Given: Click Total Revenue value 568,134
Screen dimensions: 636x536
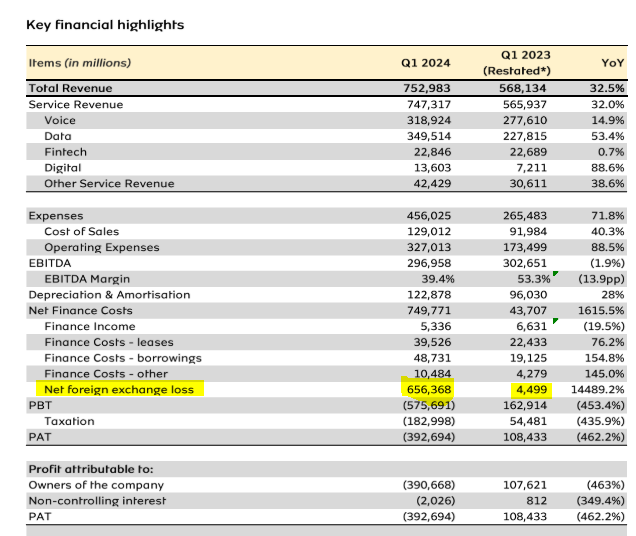Looking at the screenshot, I should pyautogui.click(x=522, y=88).
